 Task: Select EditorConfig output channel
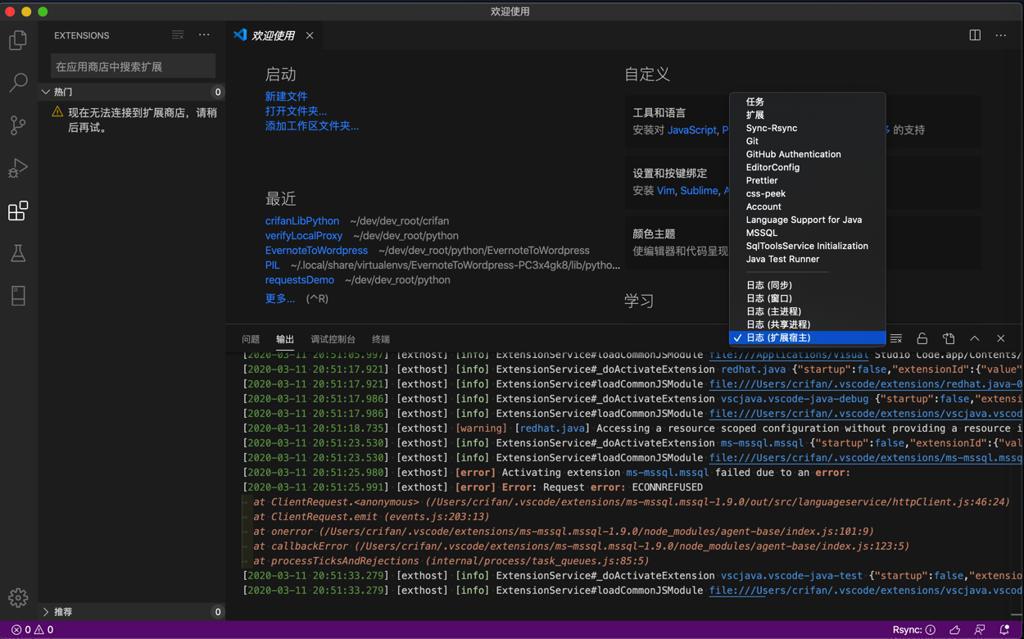pos(807,167)
